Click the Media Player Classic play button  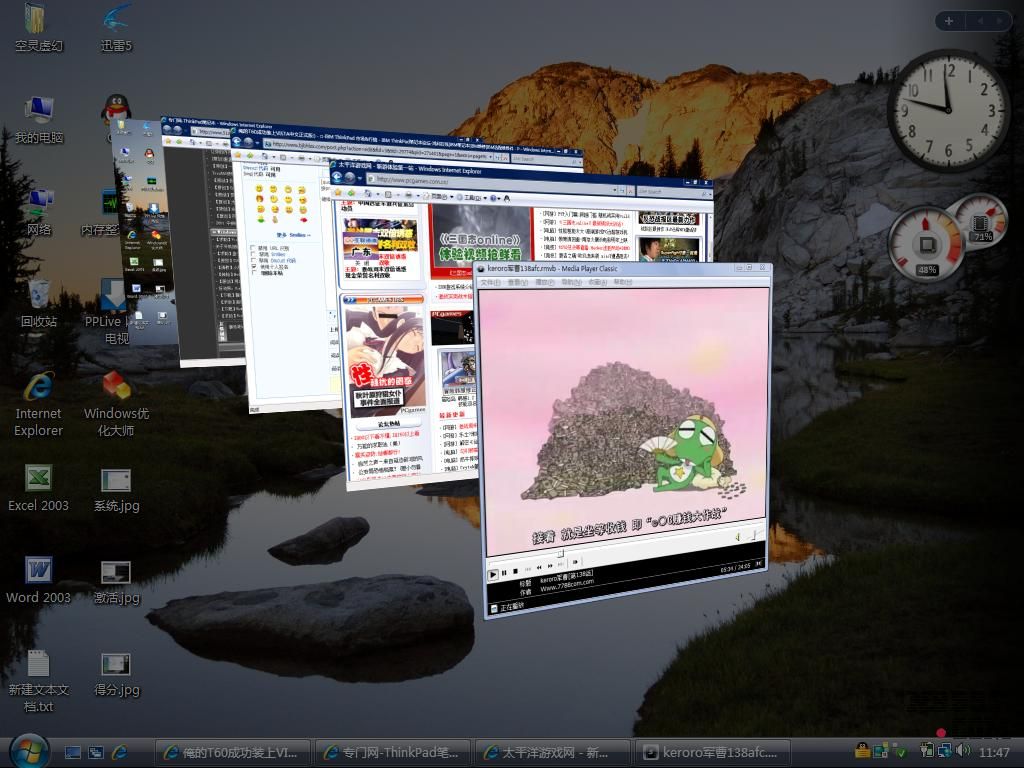[493, 573]
